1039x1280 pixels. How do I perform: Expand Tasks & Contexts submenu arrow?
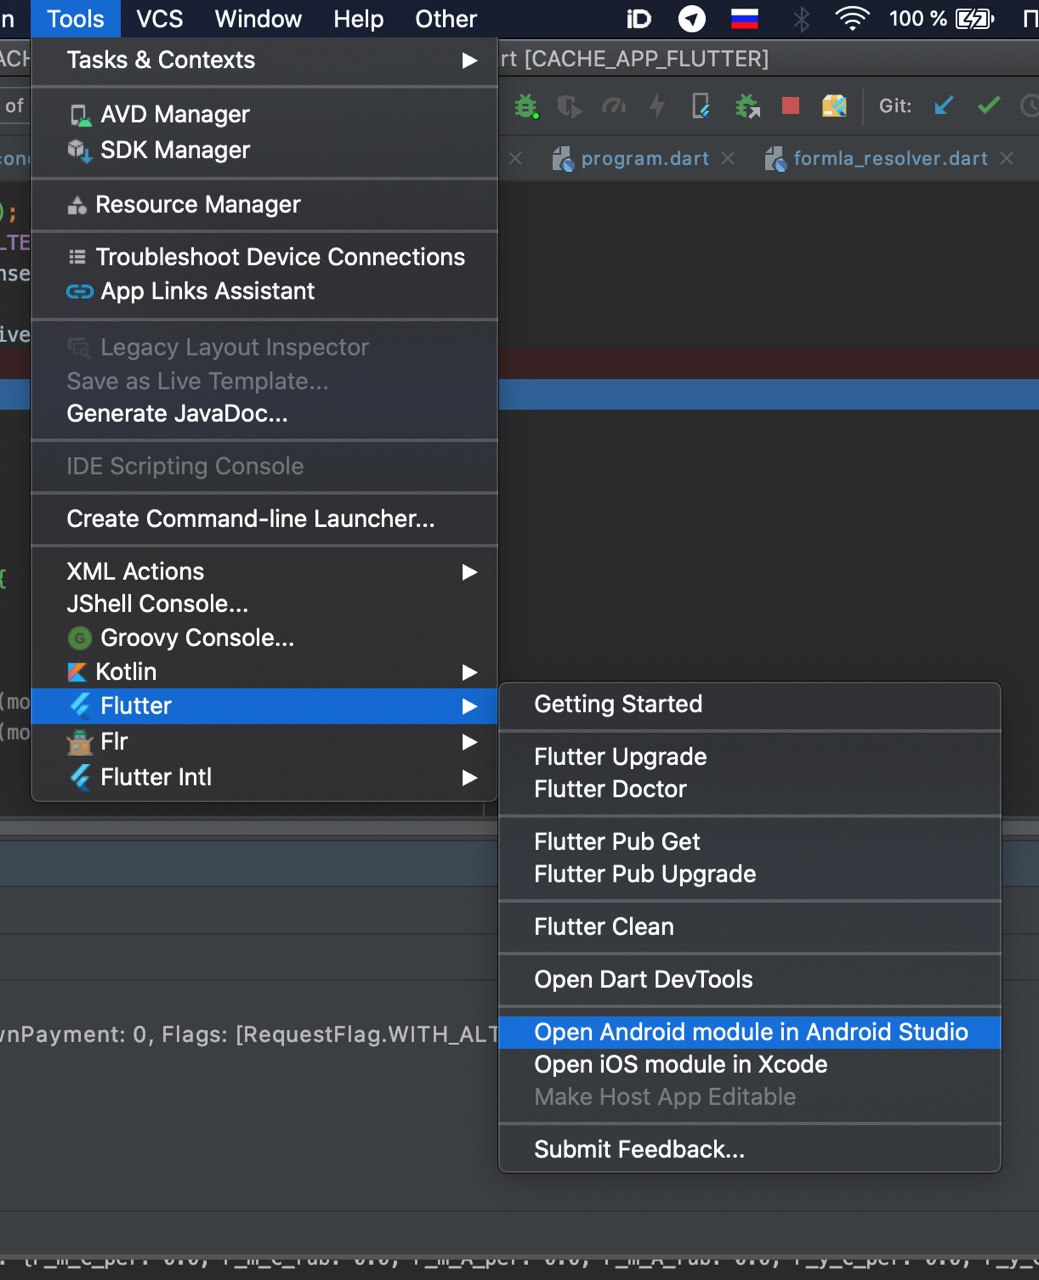(x=469, y=60)
